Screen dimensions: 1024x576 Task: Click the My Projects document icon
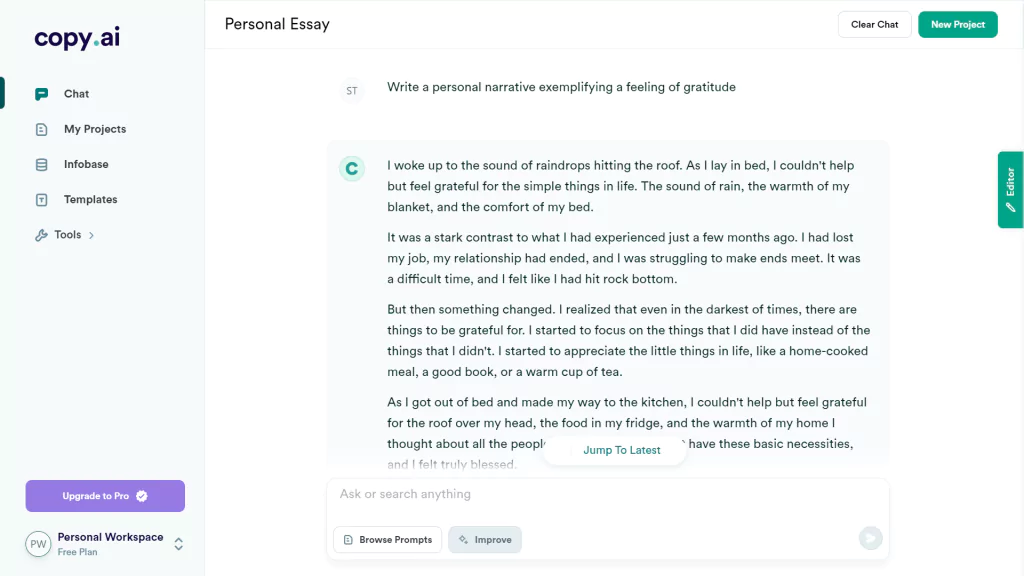42,129
